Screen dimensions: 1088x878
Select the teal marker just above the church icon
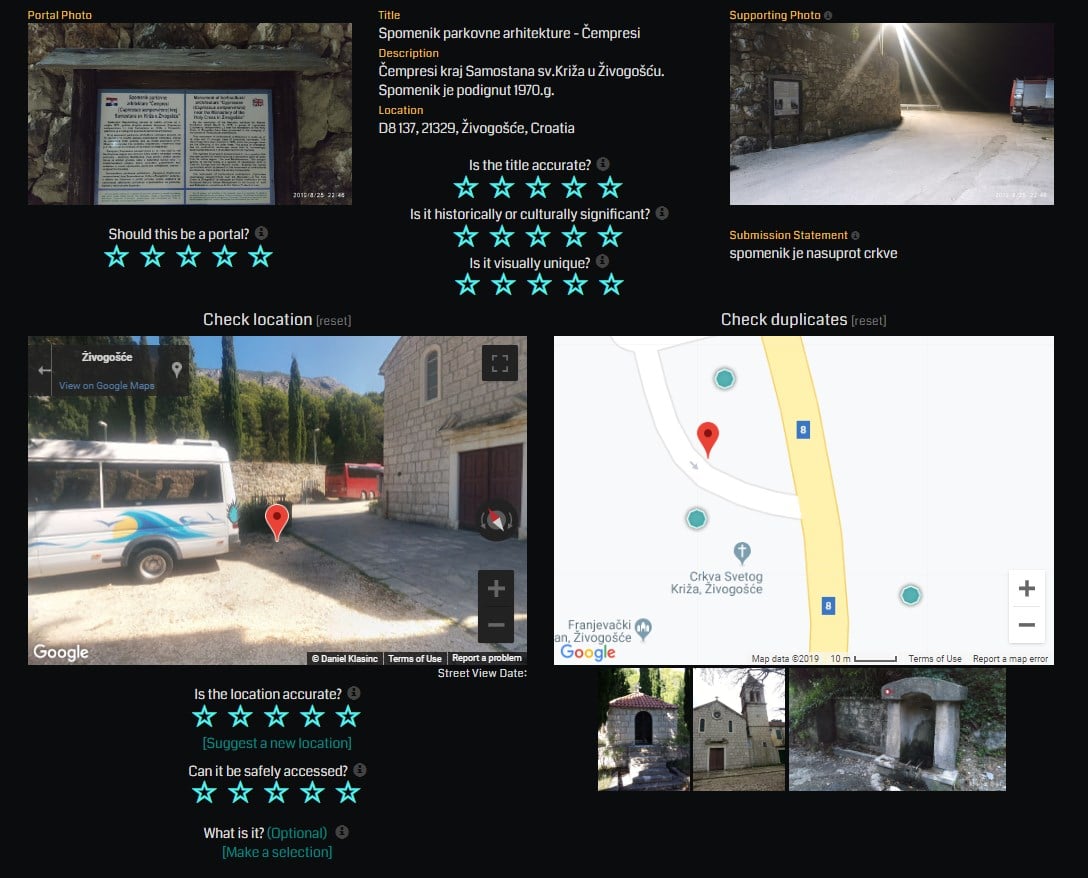coord(697,518)
